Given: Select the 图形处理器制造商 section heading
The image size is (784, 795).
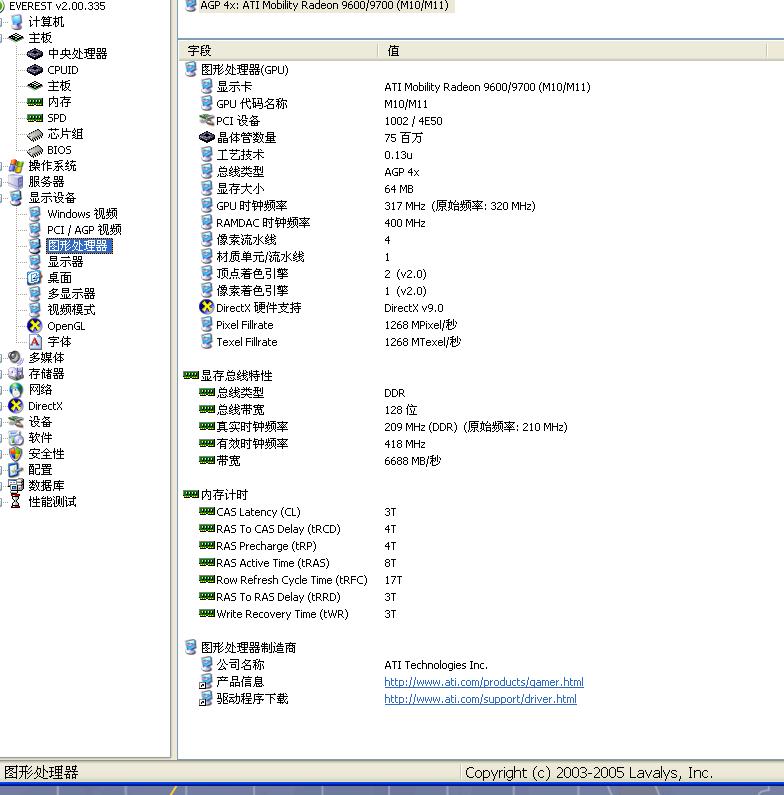Looking at the screenshot, I should 248,647.
